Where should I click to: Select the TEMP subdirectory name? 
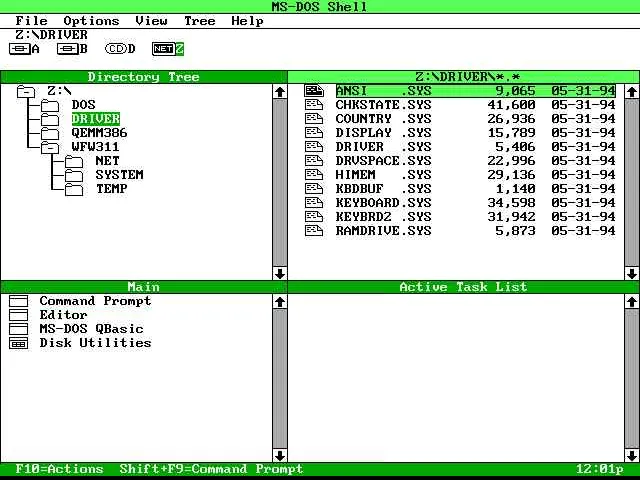(x=111, y=189)
